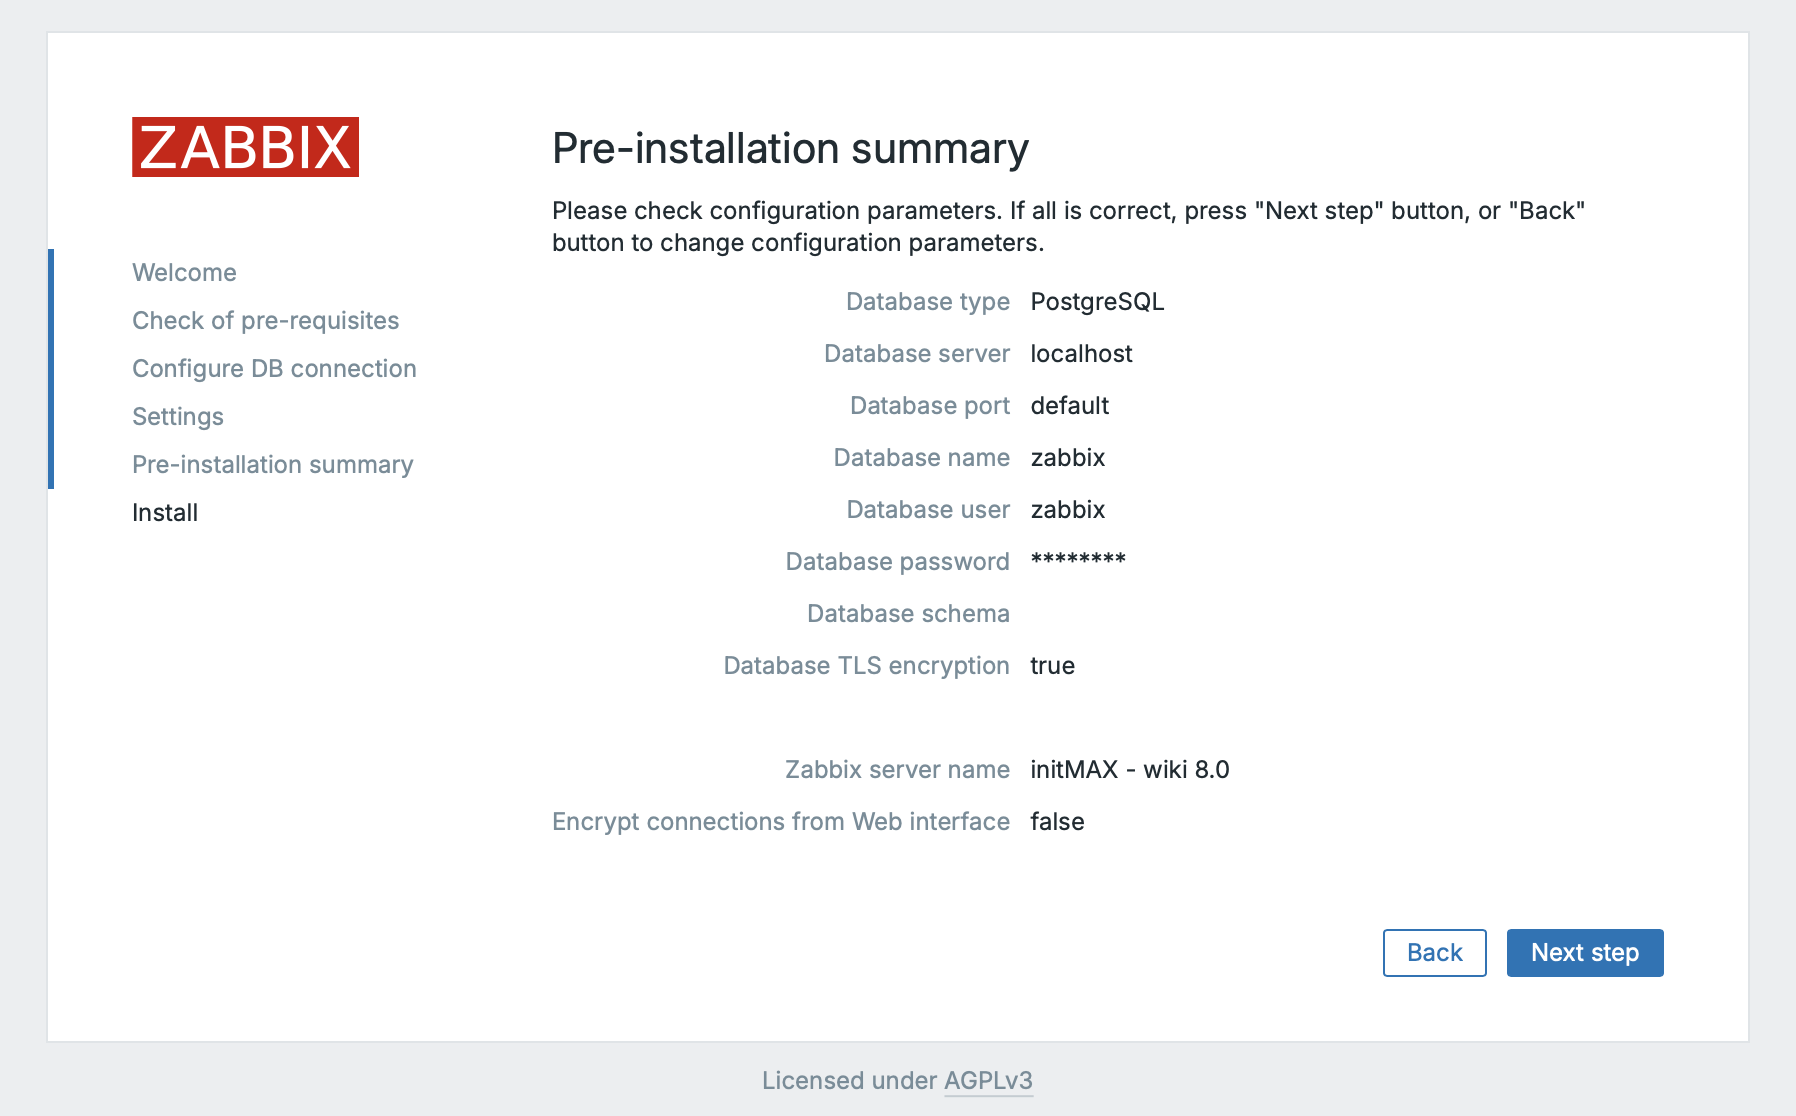Go back using the Back button
Viewport: 1796px width, 1116px height.
(1434, 952)
